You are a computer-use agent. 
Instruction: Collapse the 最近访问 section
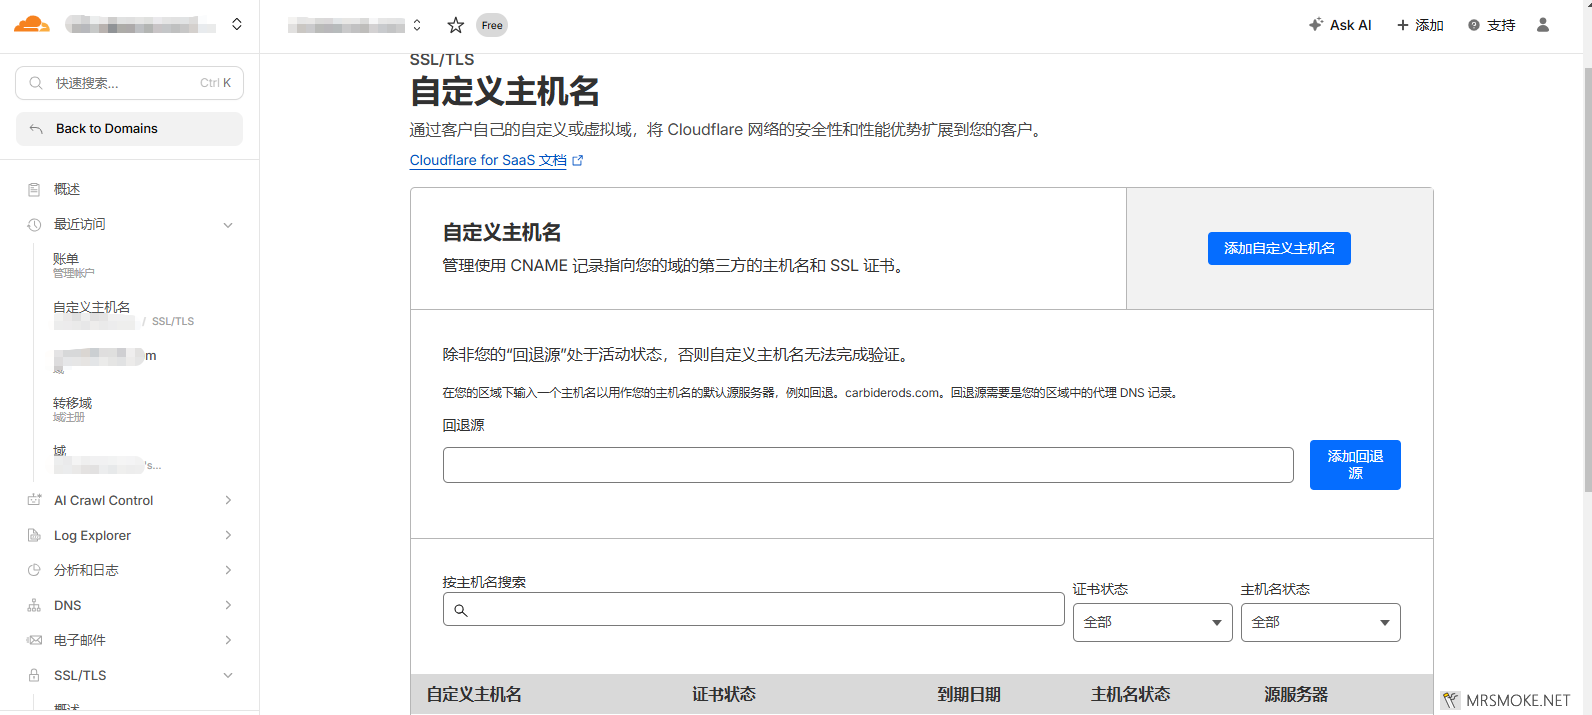point(228,225)
